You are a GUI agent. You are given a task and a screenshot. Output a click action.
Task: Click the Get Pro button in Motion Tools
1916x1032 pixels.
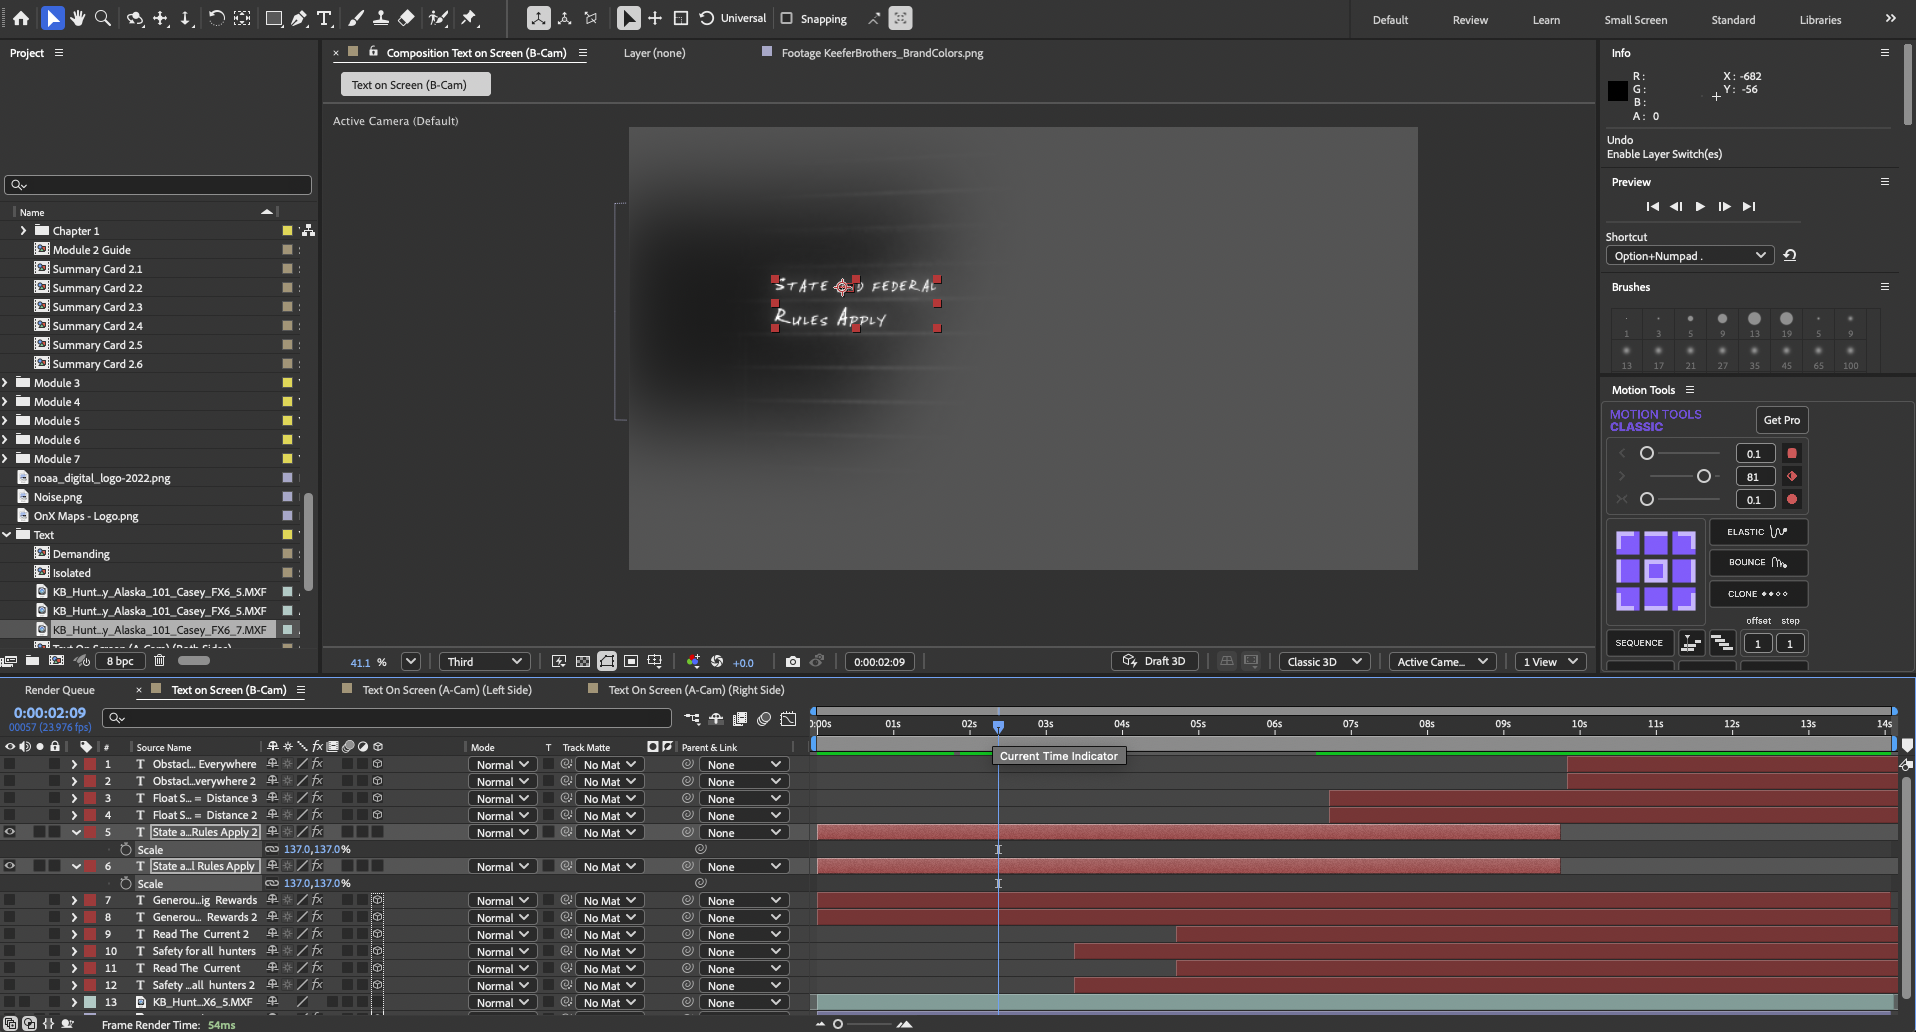[1782, 420]
